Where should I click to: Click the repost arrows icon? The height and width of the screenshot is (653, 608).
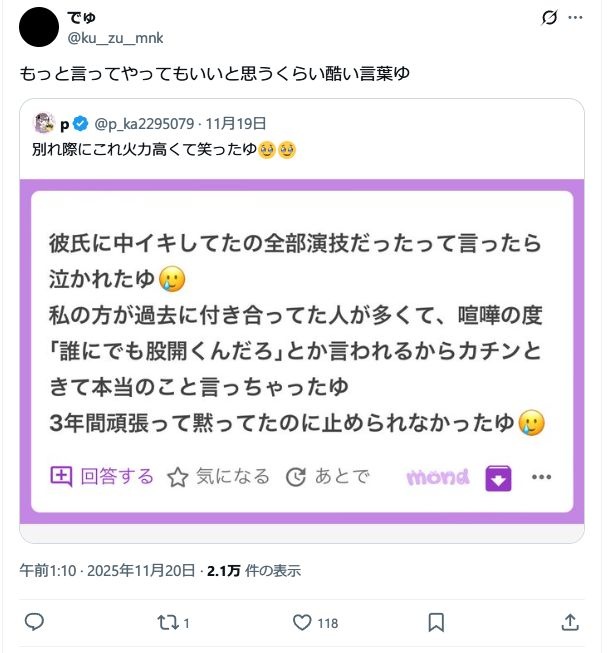click(x=169, y=622)
